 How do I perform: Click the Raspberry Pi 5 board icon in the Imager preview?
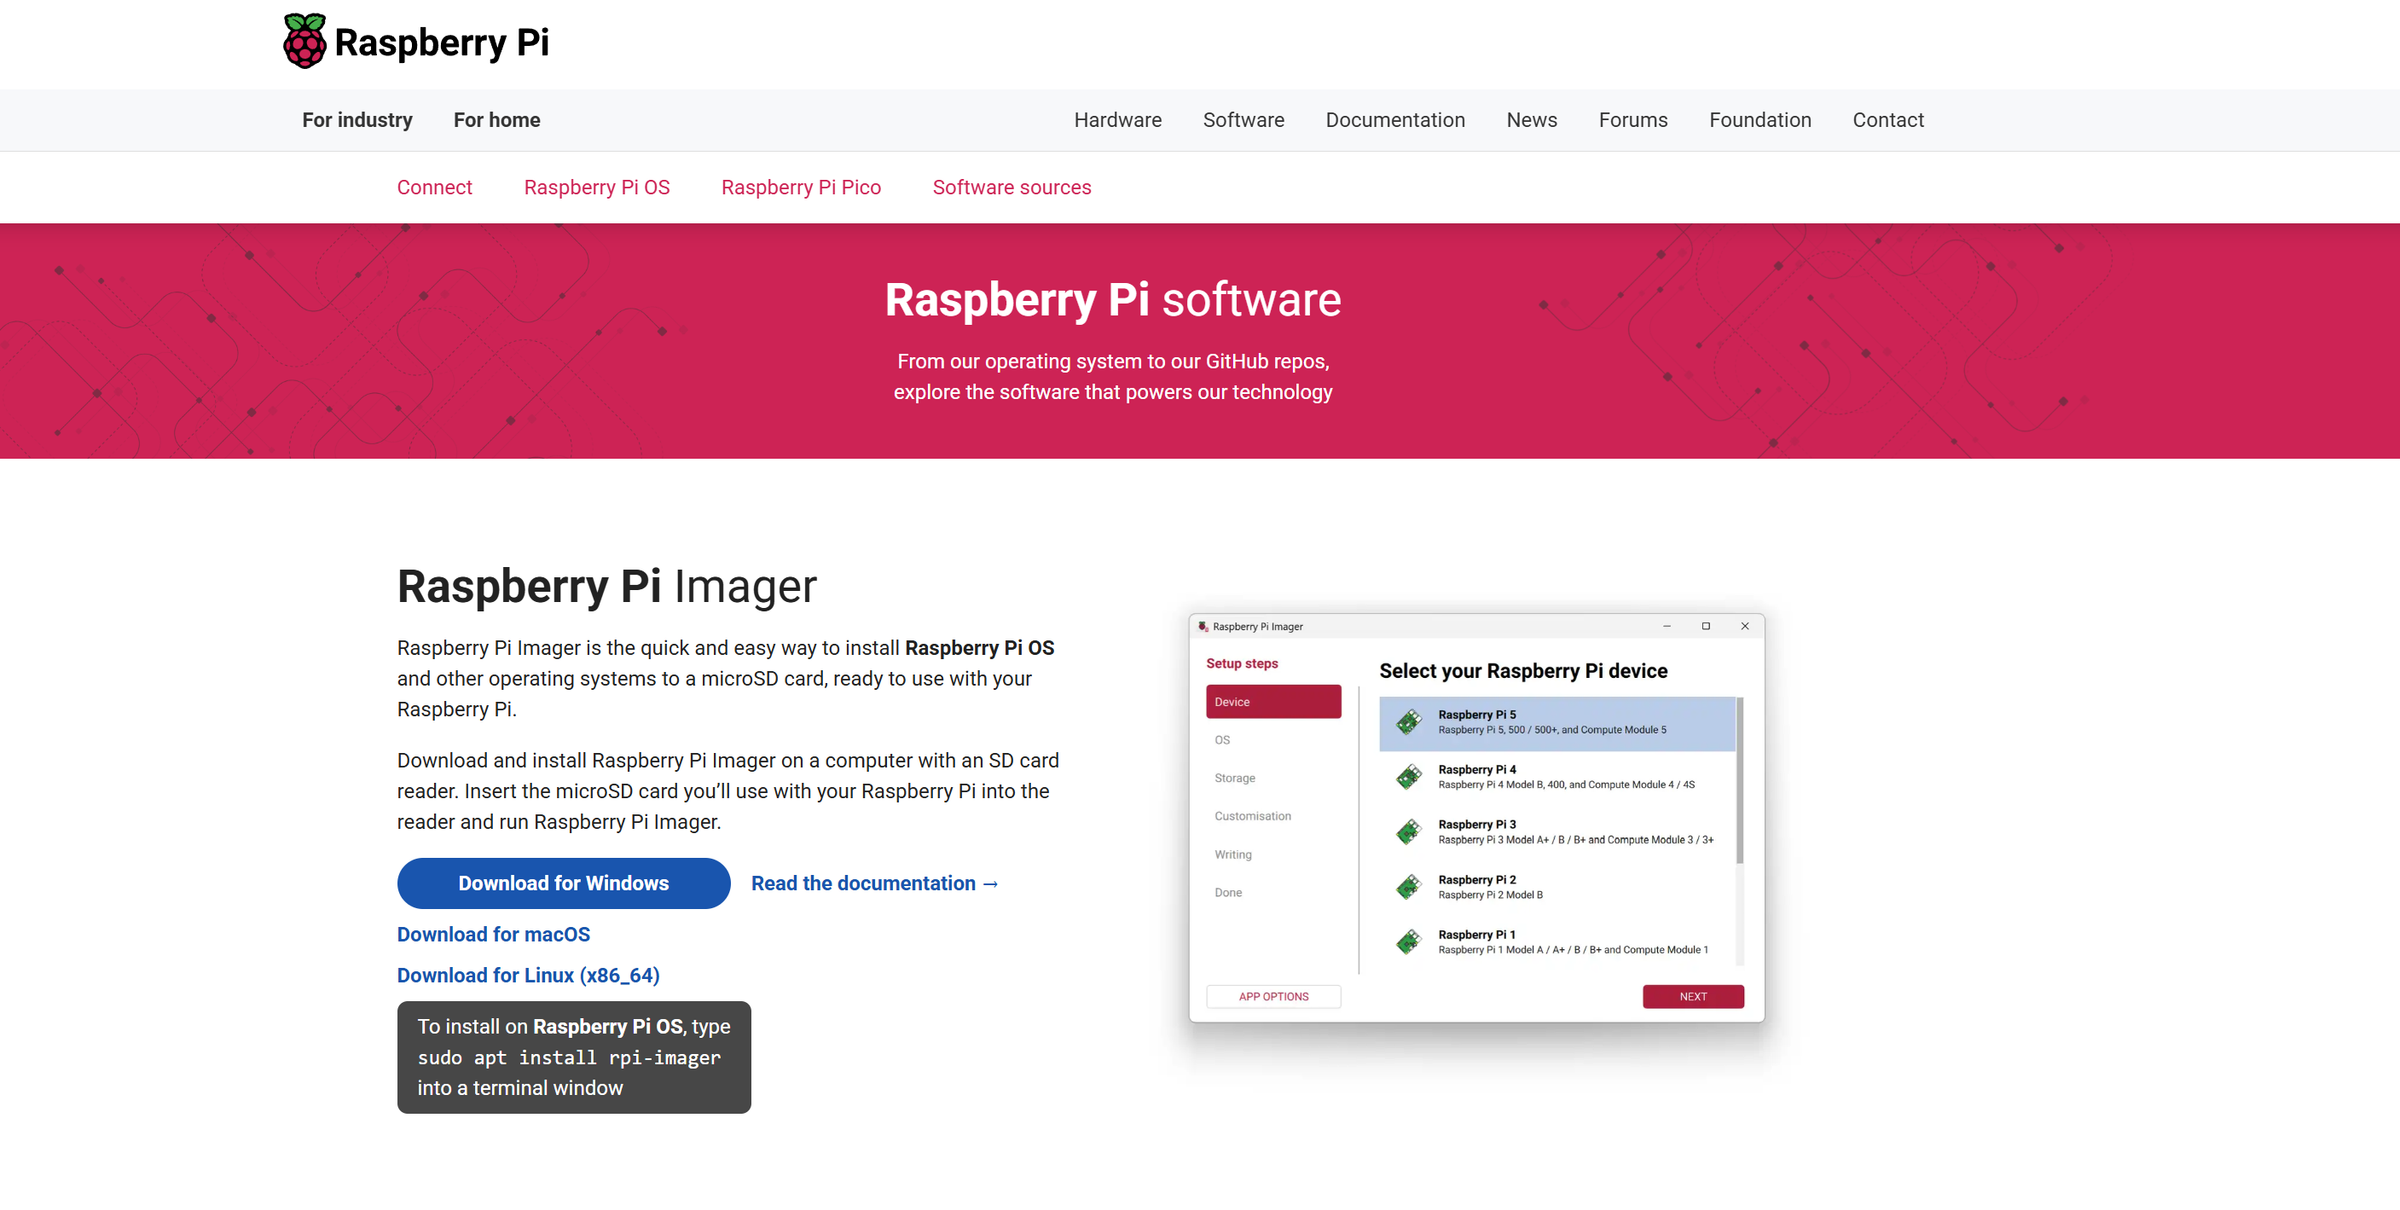point(1409,722)
